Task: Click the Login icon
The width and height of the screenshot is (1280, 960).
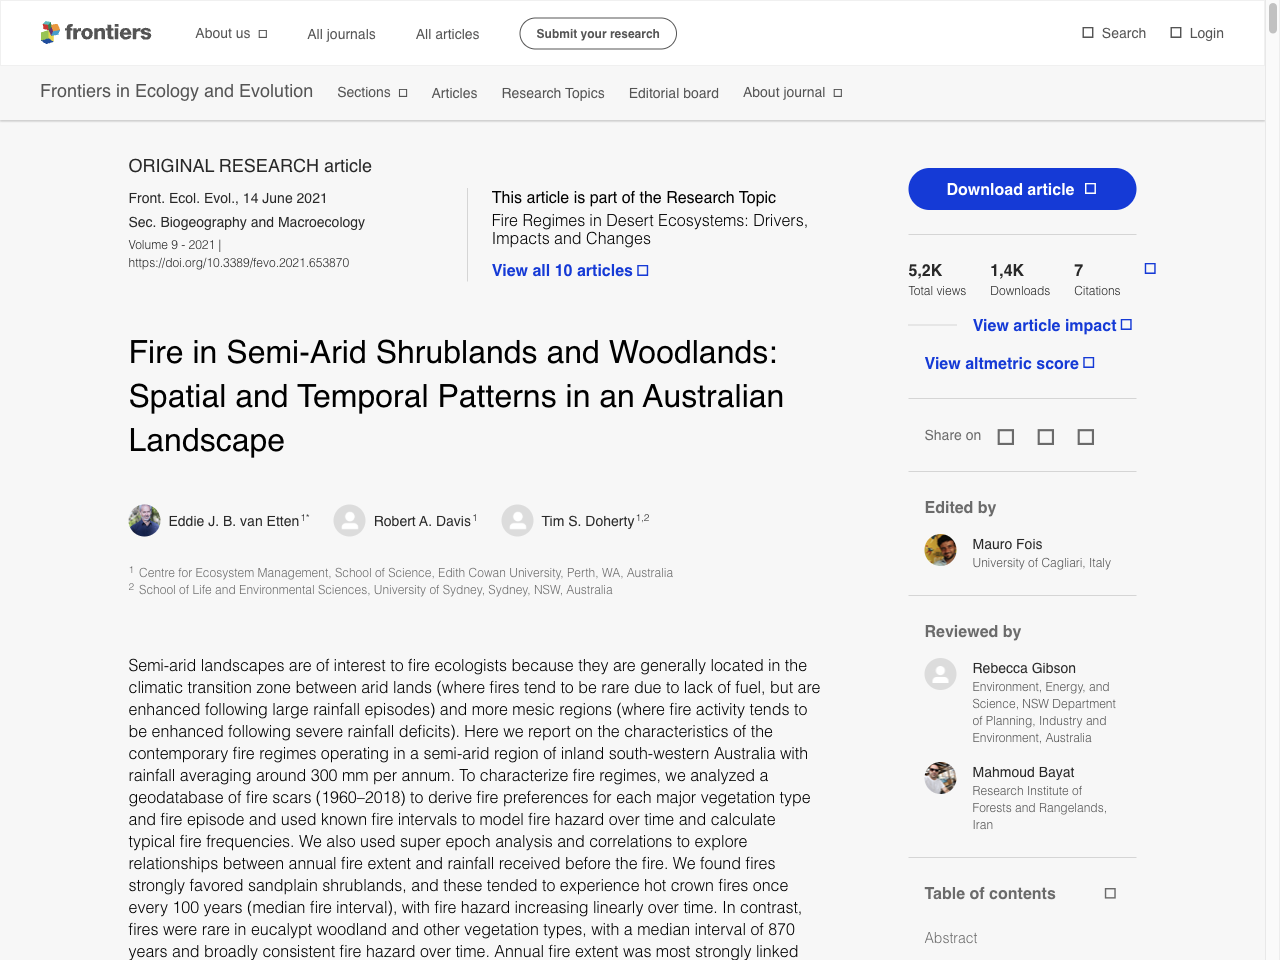Action: [x=1174, y=32]
